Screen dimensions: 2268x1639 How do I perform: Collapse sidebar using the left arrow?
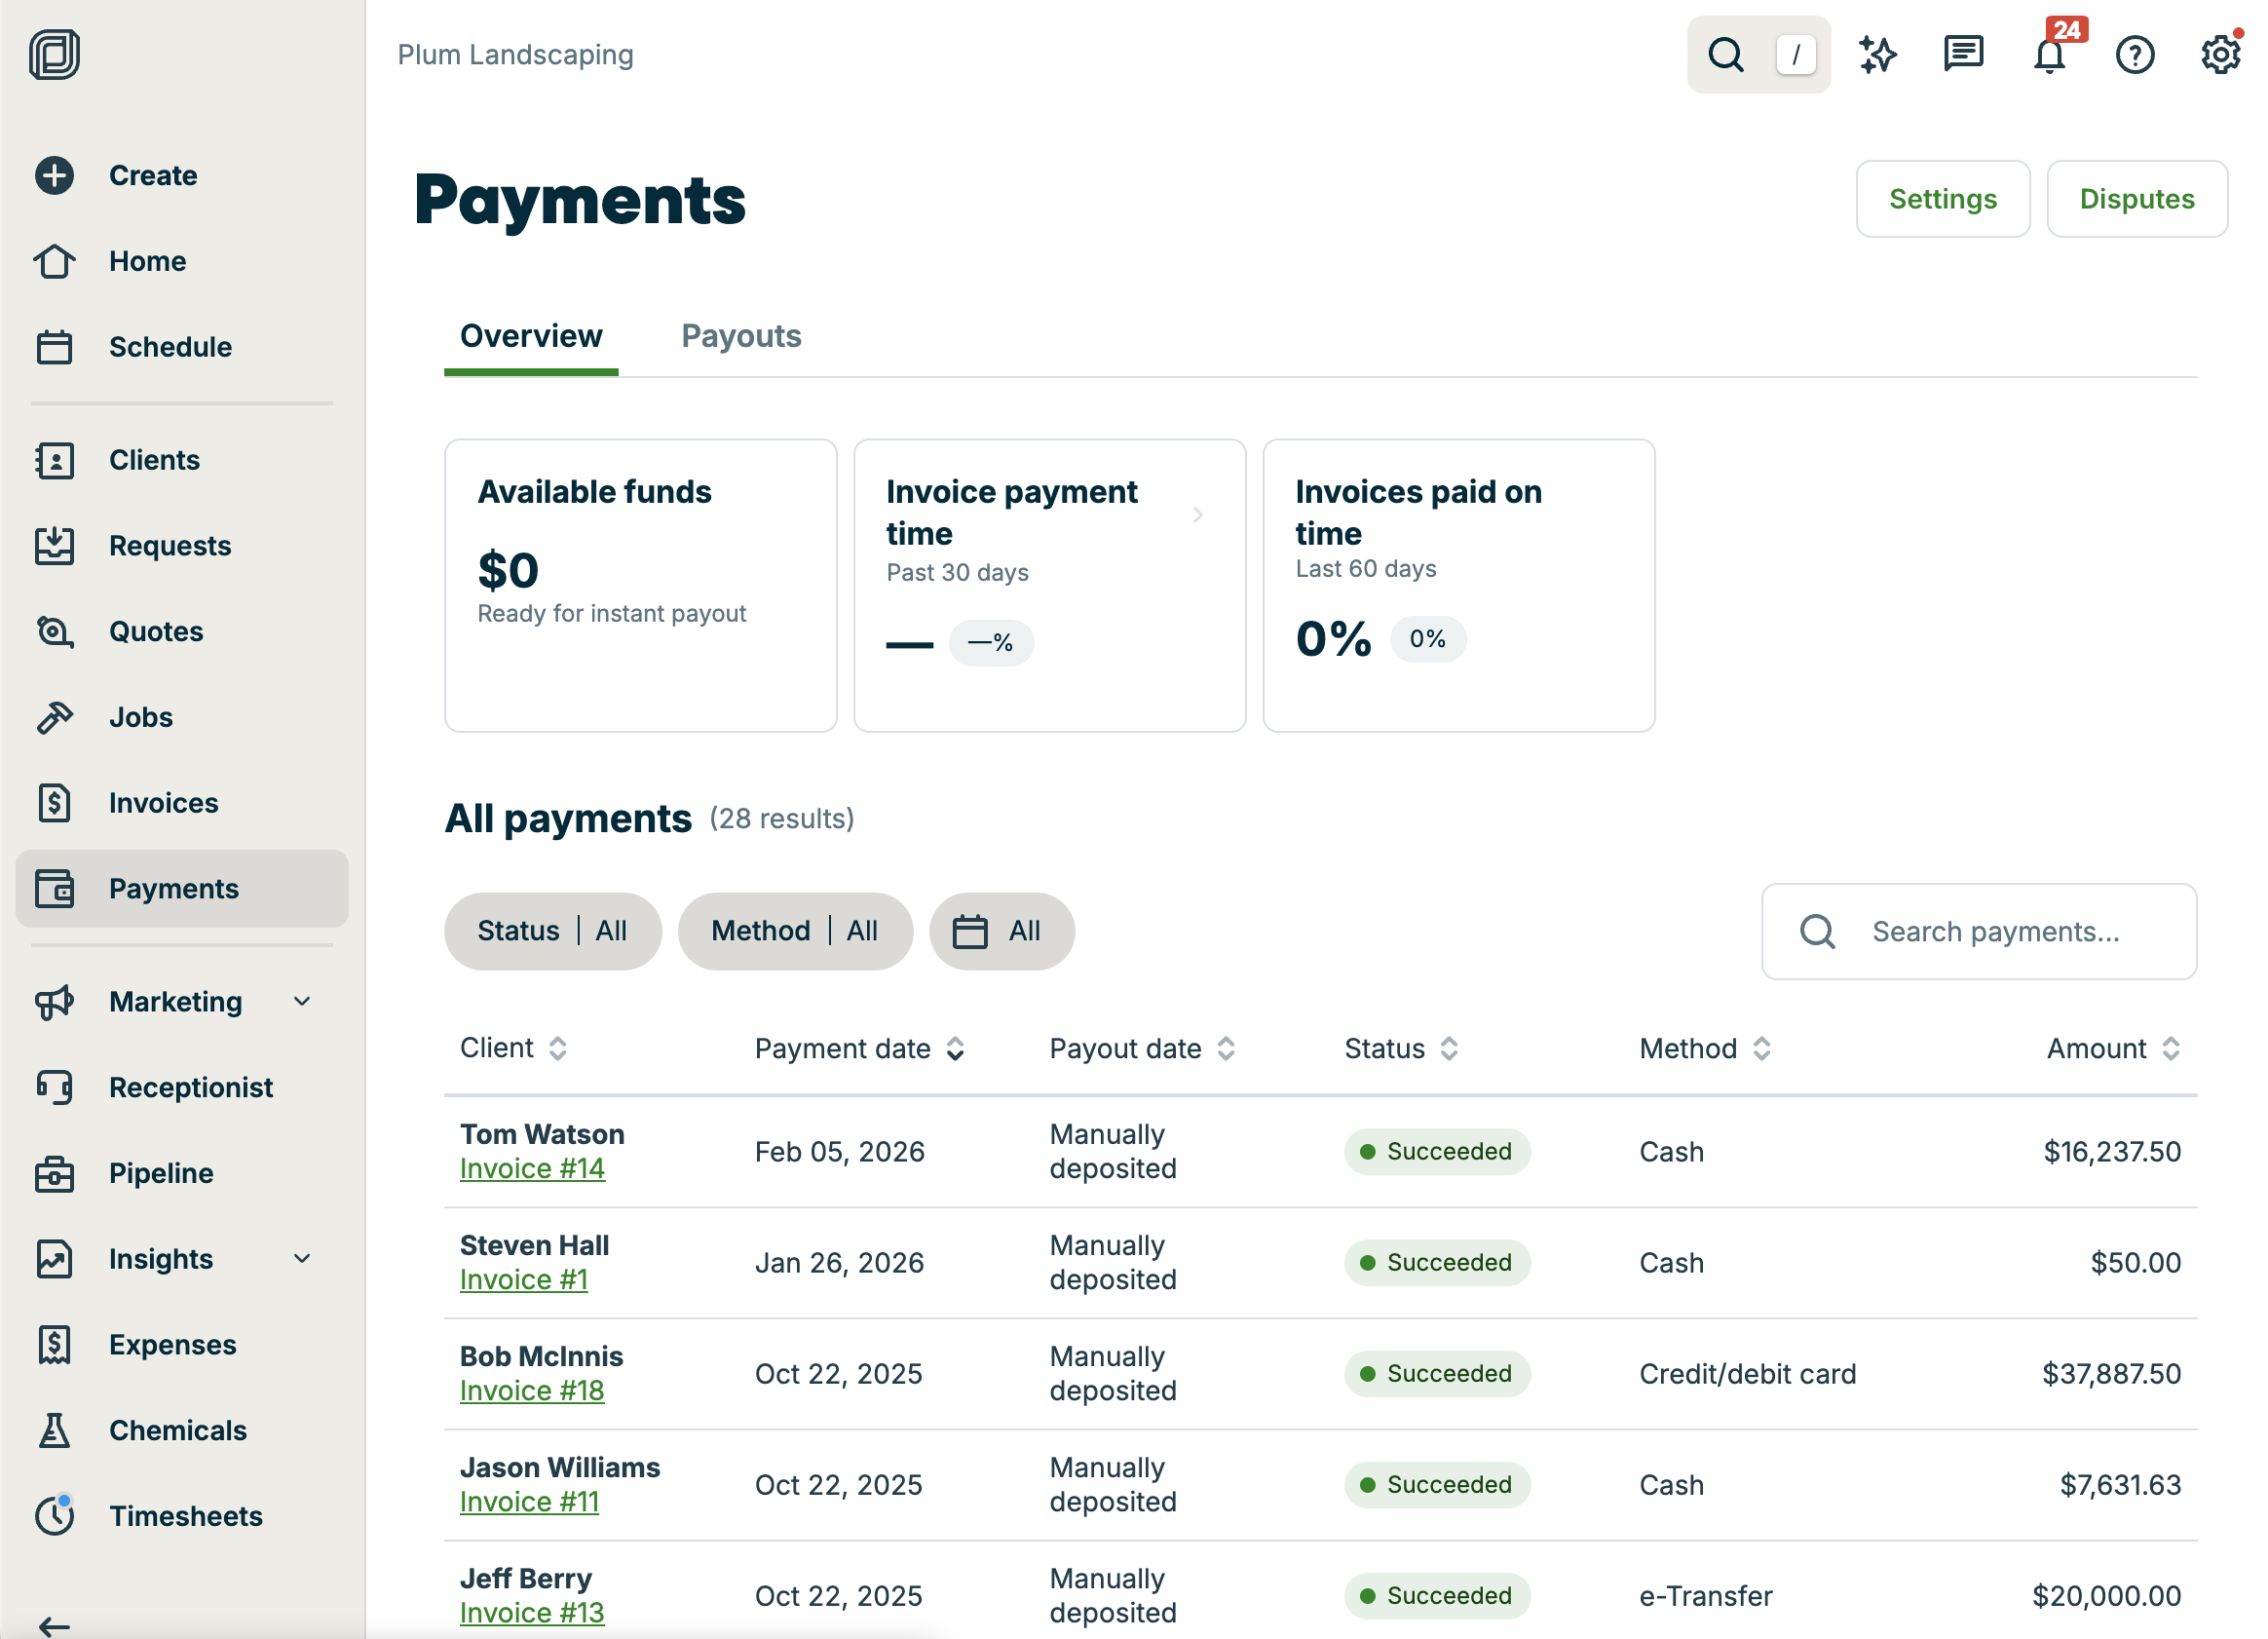(55, 1626)
